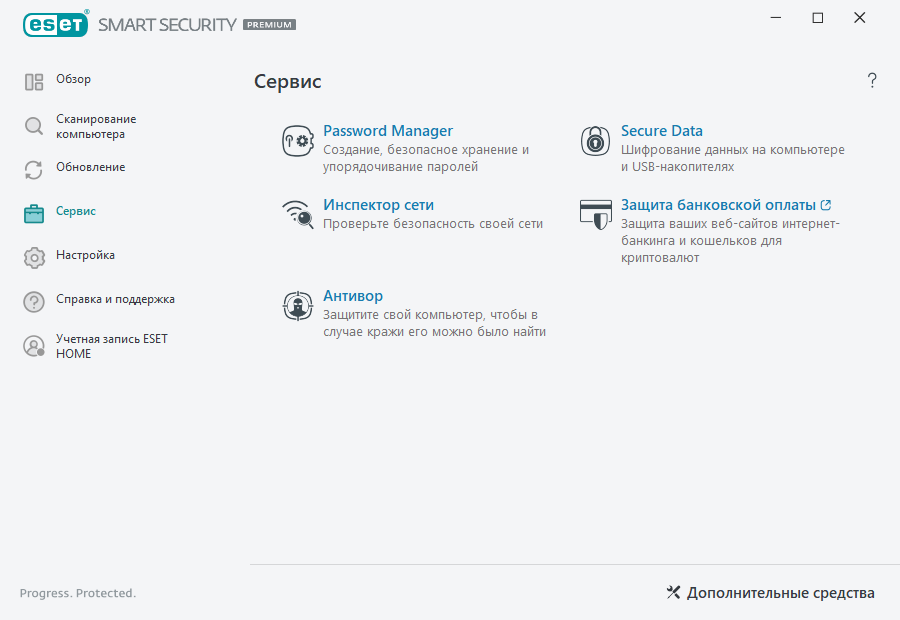Screen dimensions: 900x620
Task: Click the Password Manager icon
Action: 297,141
